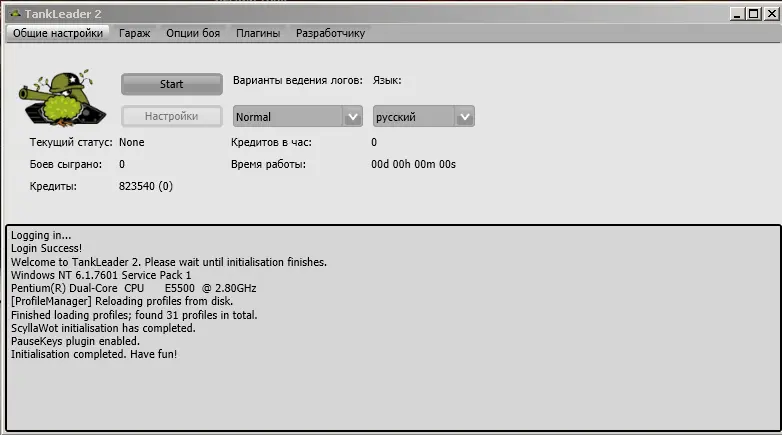Switch to the Плагины tab
This screenshot has height=435, width=782.
click(x=258, y=33)
